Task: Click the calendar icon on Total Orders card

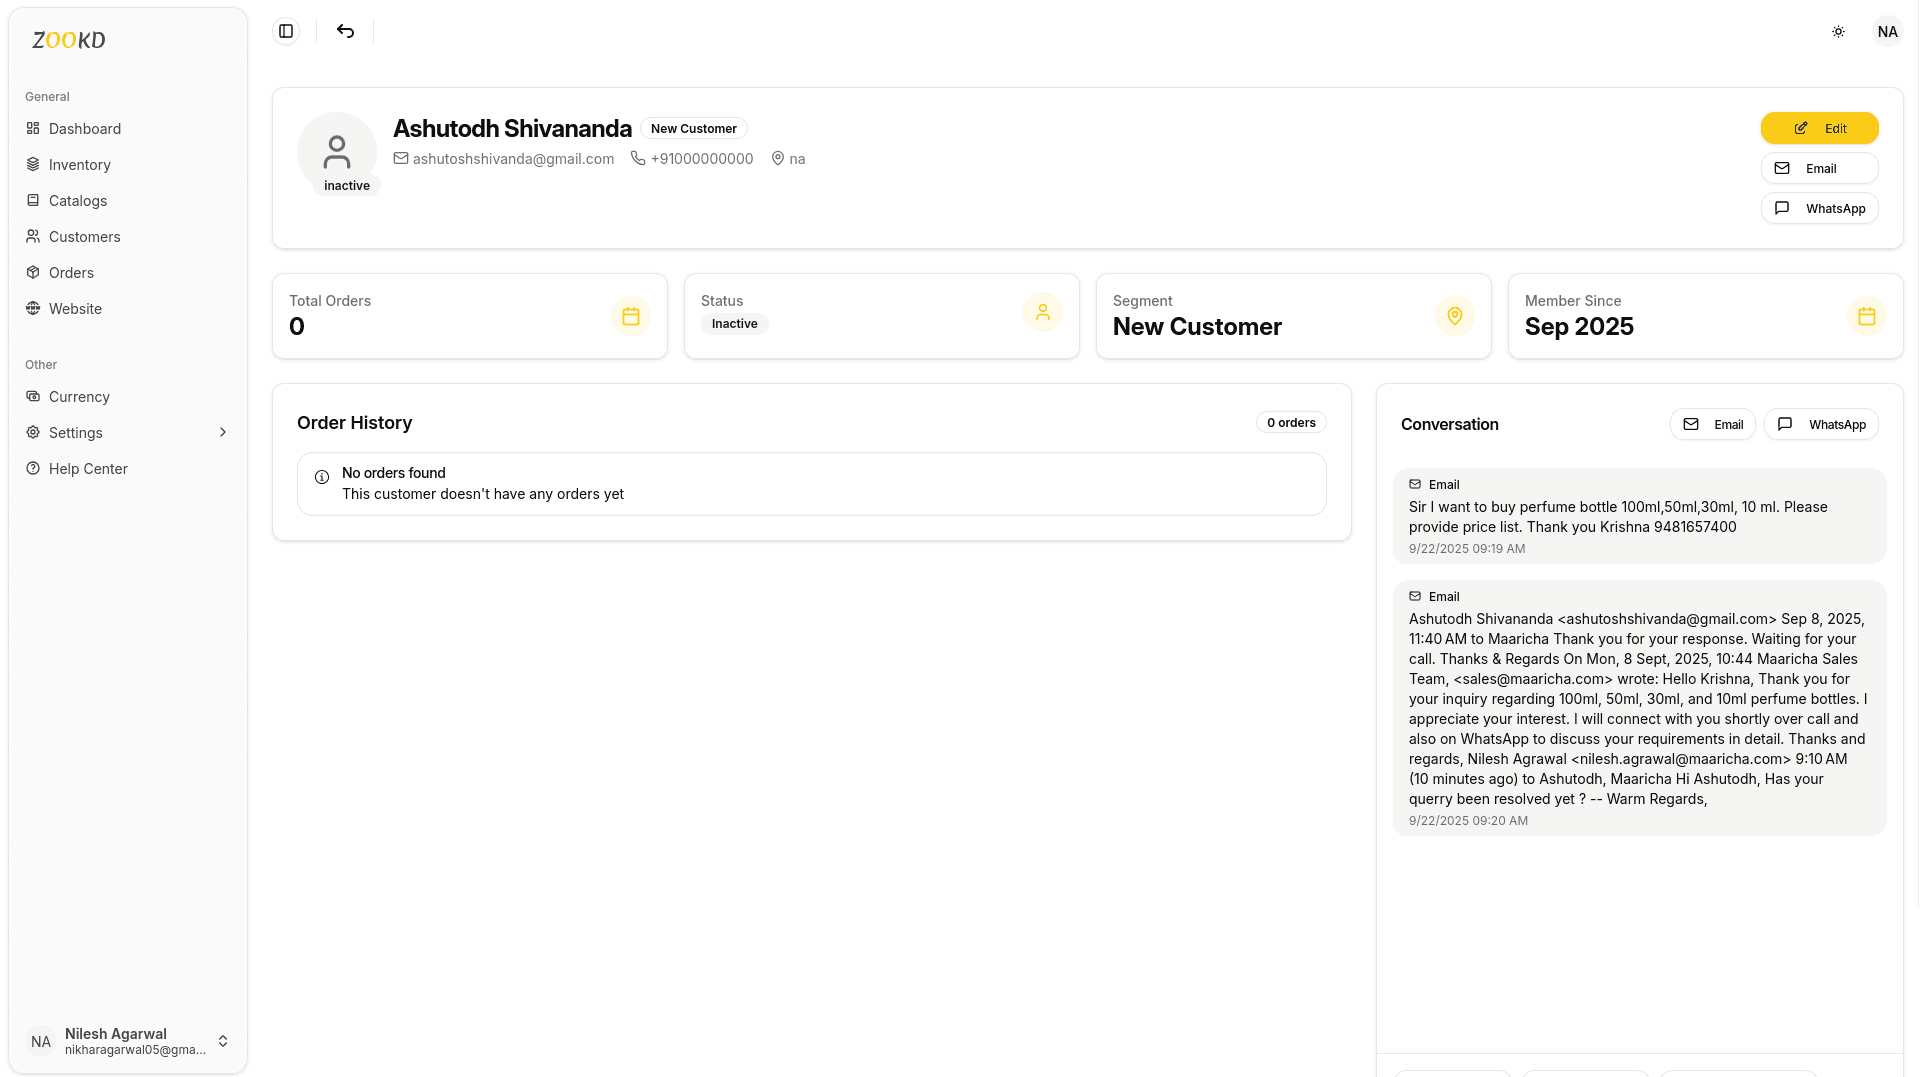Action: point(630,316)
